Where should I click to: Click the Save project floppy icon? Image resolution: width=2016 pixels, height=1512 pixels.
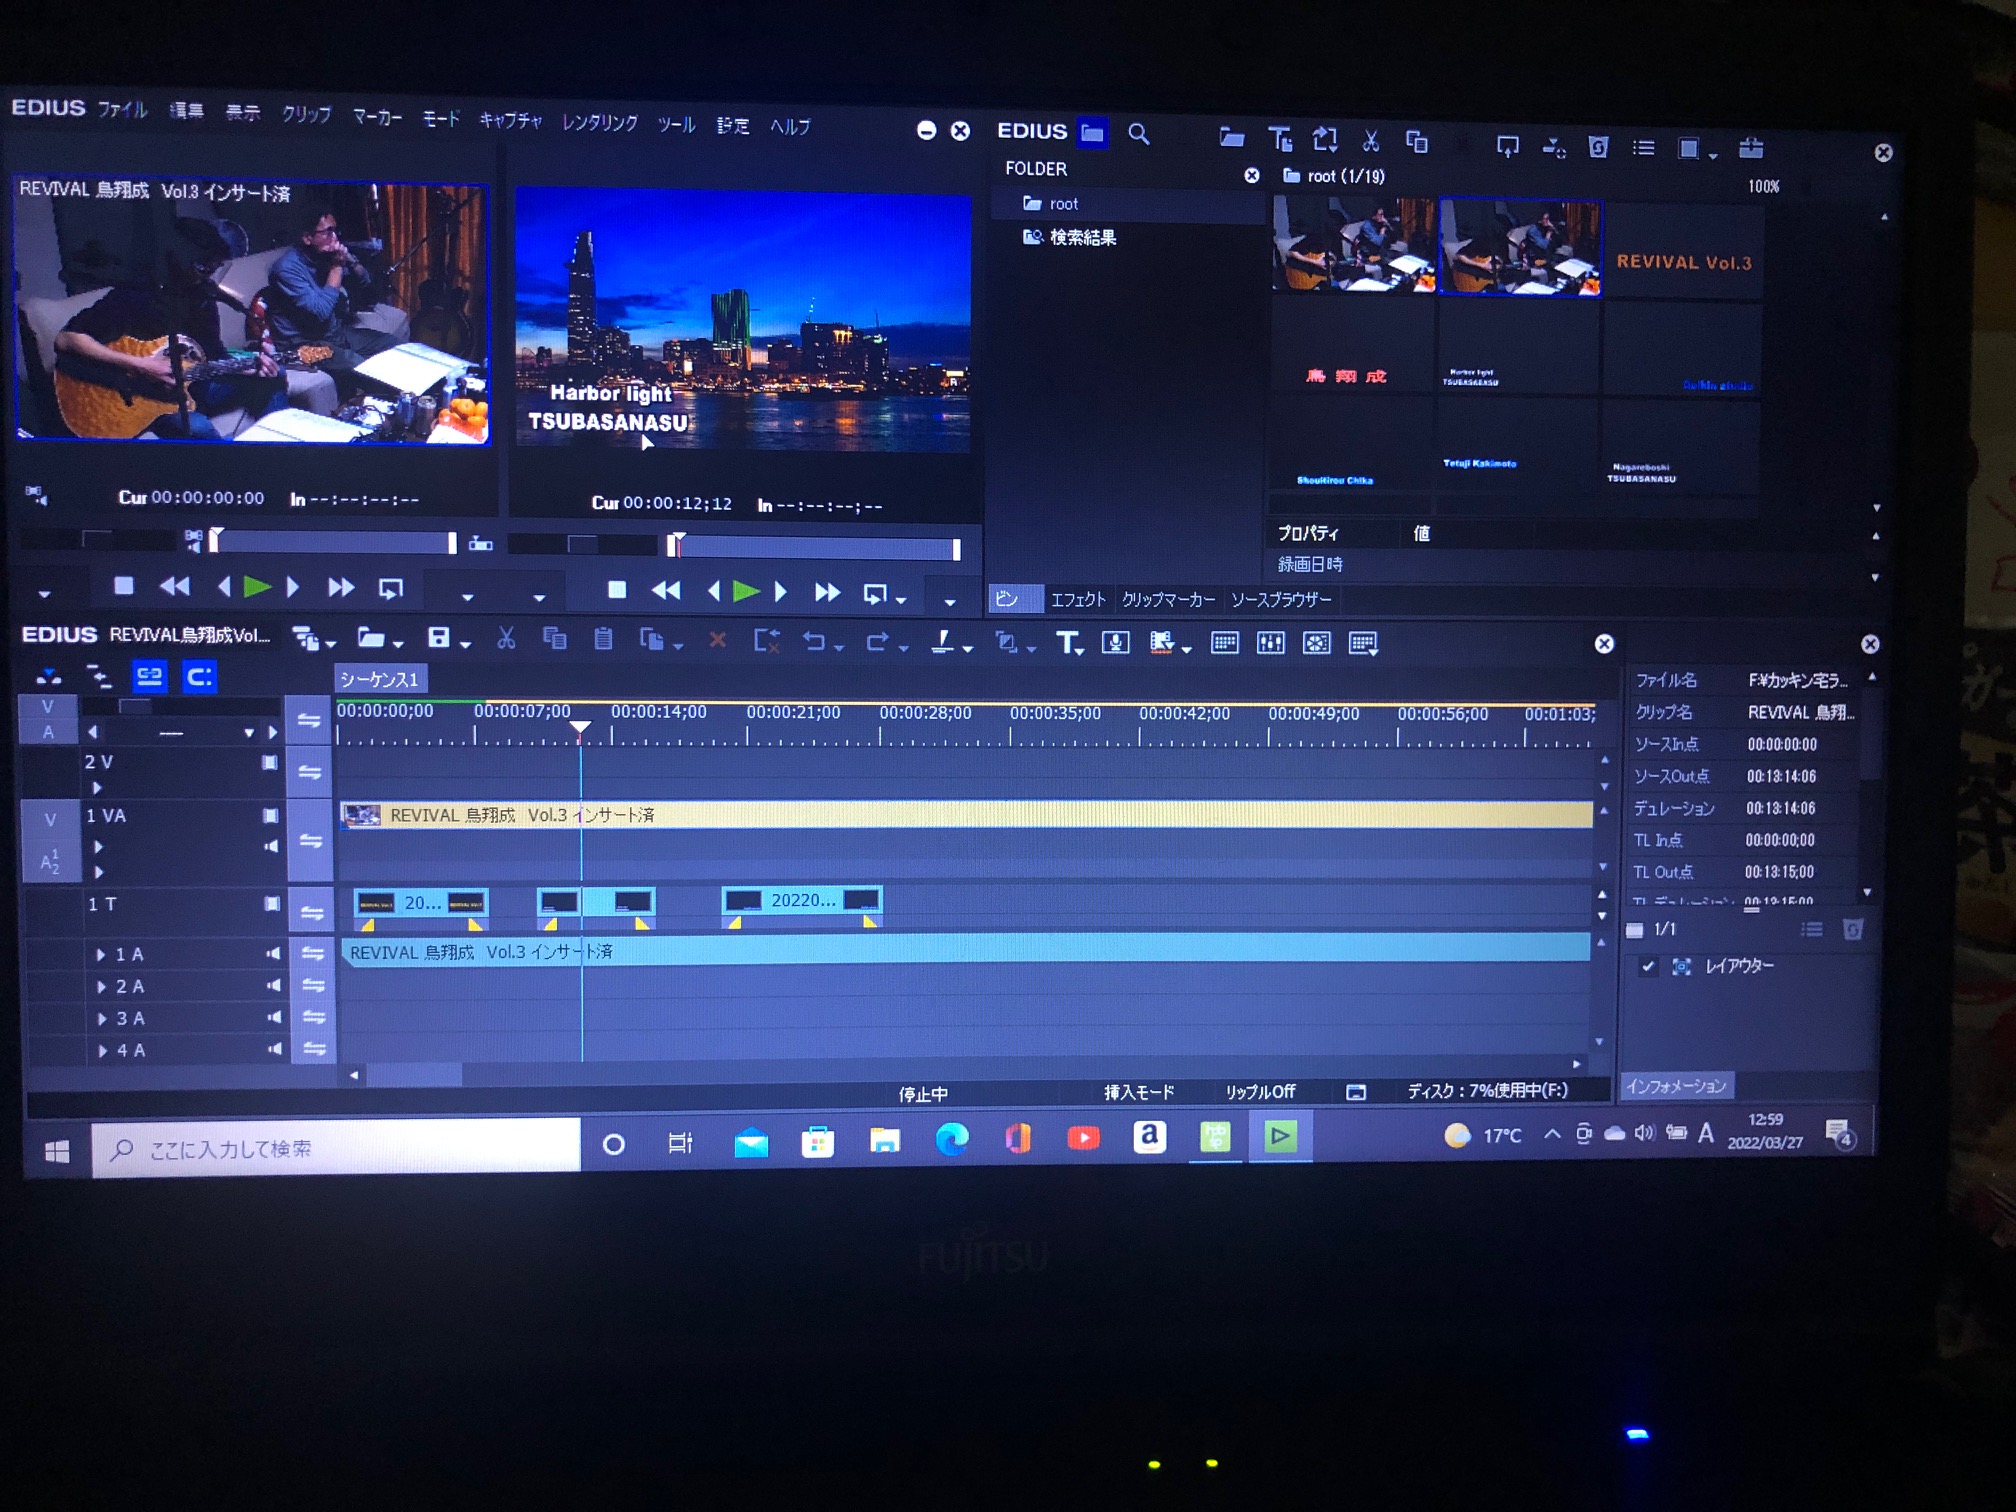coord(438,639)
